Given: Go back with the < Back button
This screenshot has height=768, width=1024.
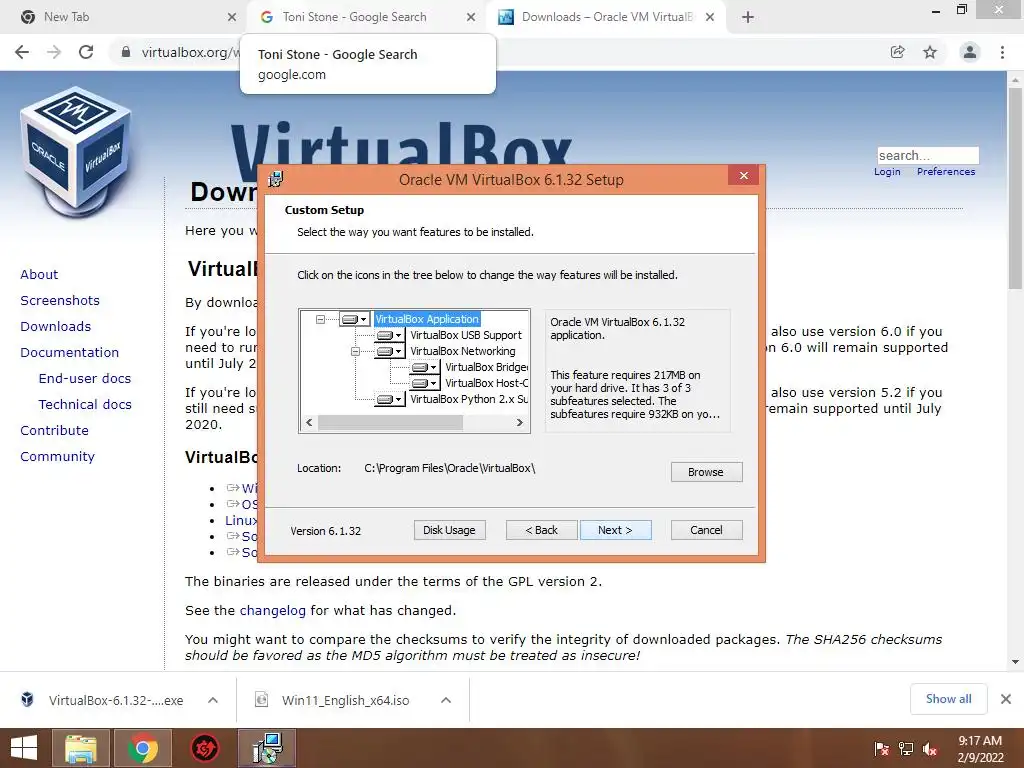Looking at the screenshot, I should coord(541,530).
